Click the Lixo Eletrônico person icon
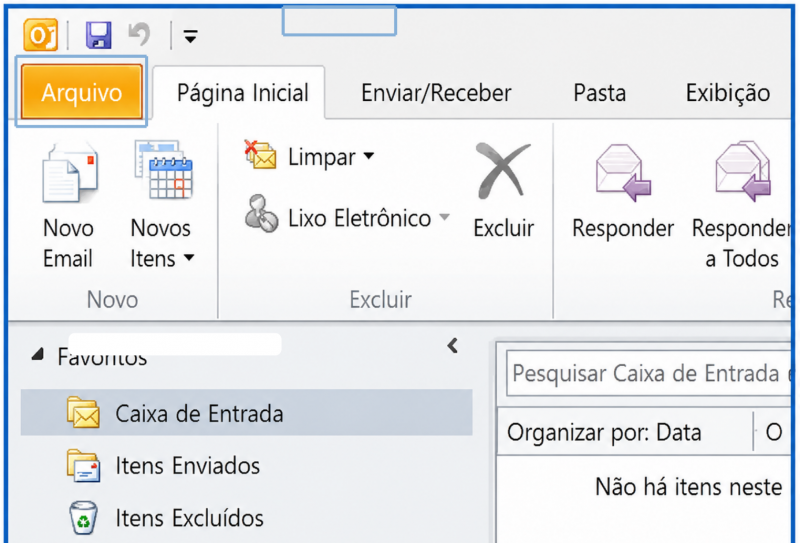Viewport: 800px width, 543px height. click(261, 213)
